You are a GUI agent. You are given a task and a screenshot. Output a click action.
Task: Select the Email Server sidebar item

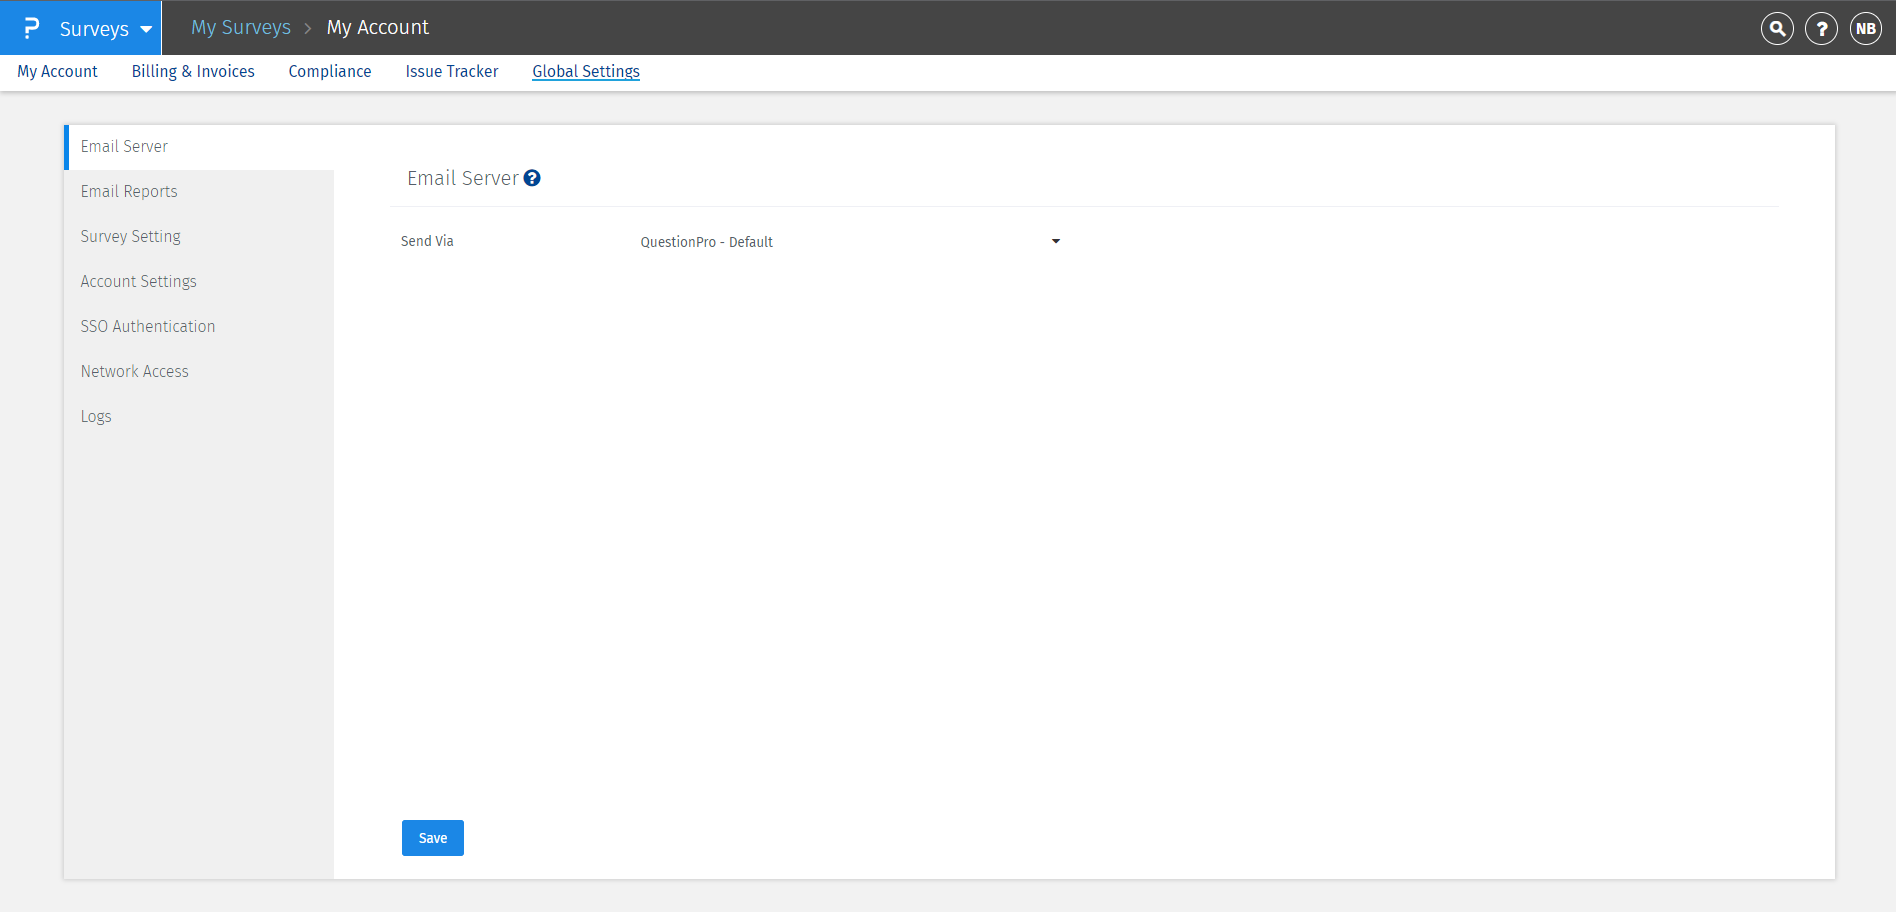point(124,146)
